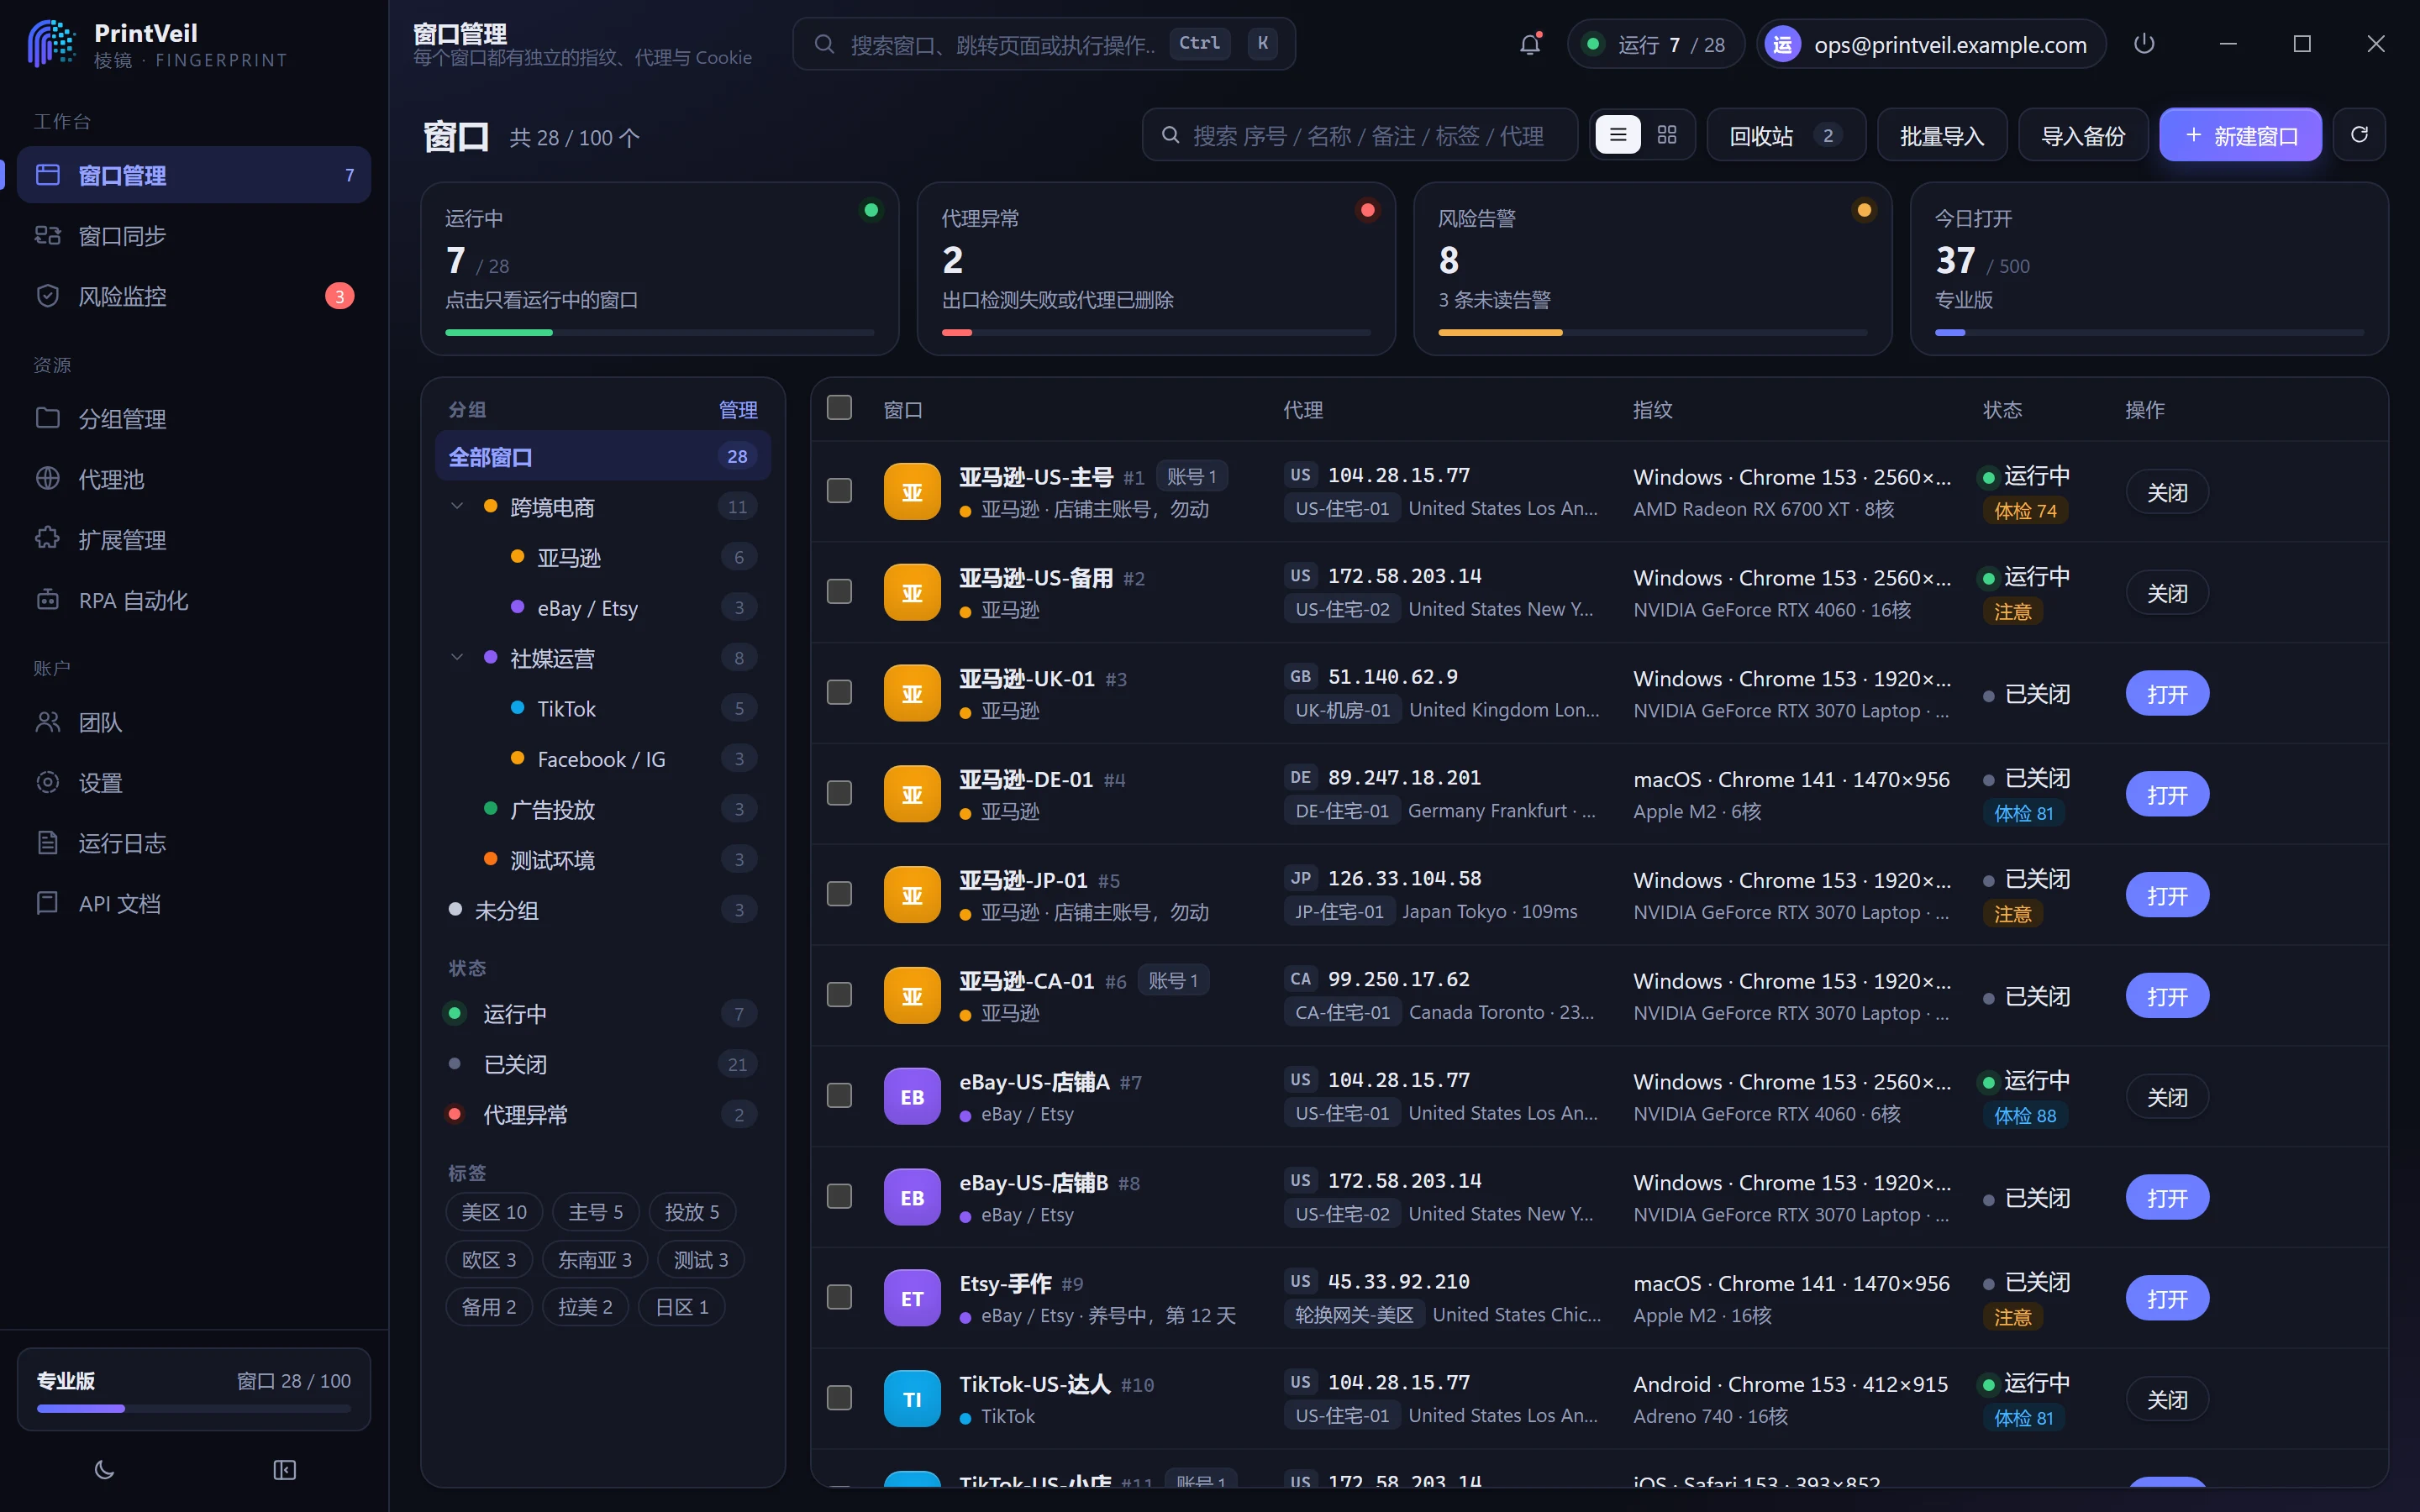
Task: Tick the select-all checkbox in table header
Action: [839, 408]
